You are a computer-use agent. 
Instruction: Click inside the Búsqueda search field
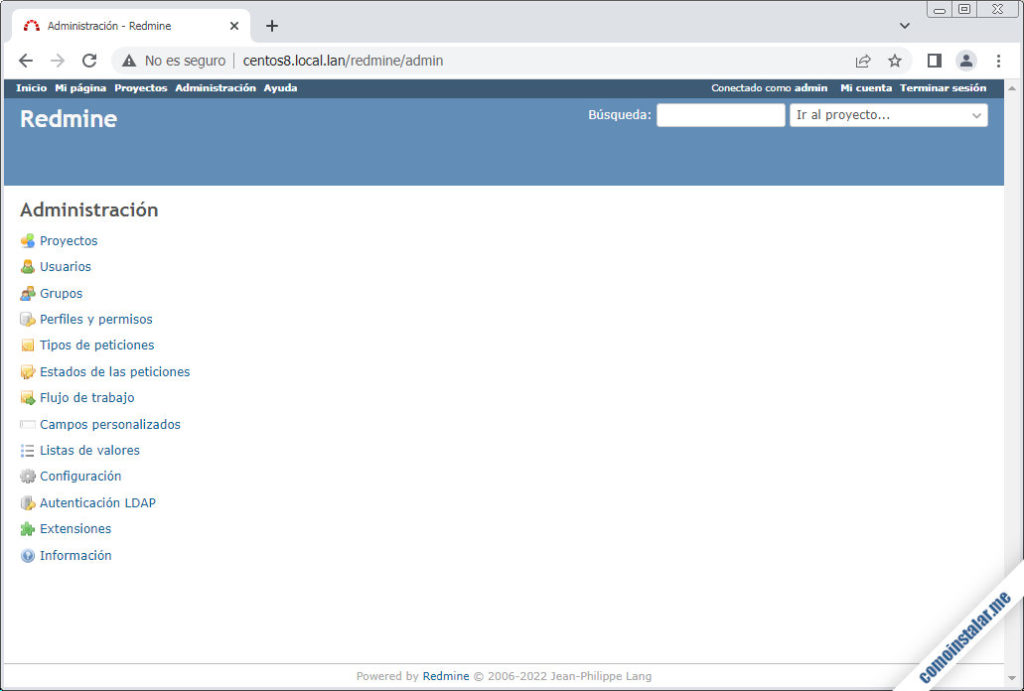coord(720,115)
